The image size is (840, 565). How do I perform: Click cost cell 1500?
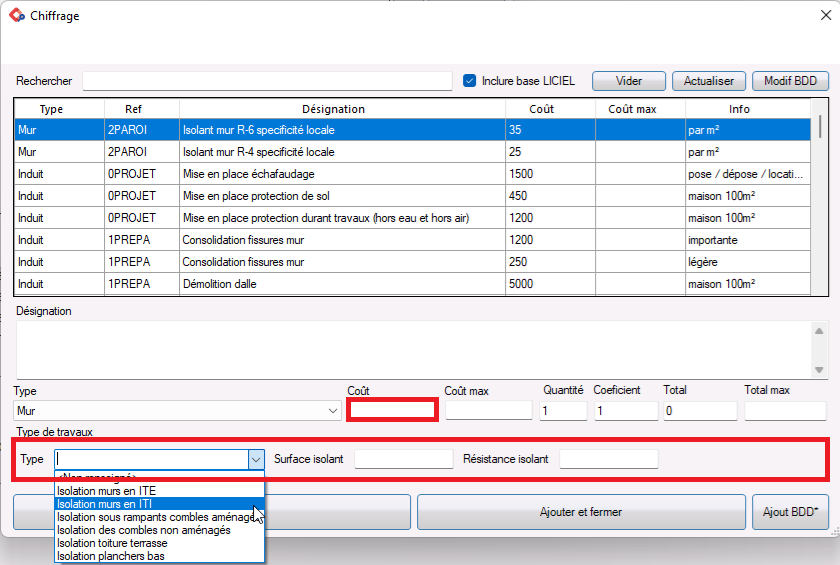coord(550,174)
